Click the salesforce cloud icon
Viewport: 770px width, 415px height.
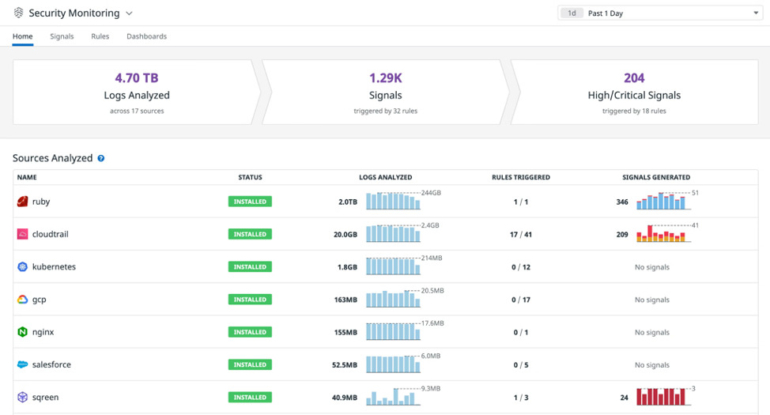click(22, 365)
